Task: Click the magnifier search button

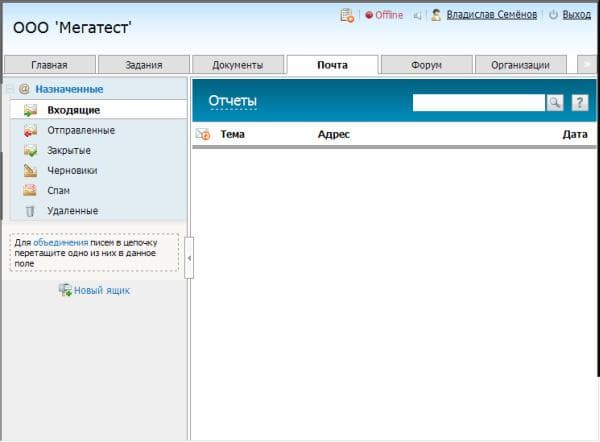Action: point(555,103)
